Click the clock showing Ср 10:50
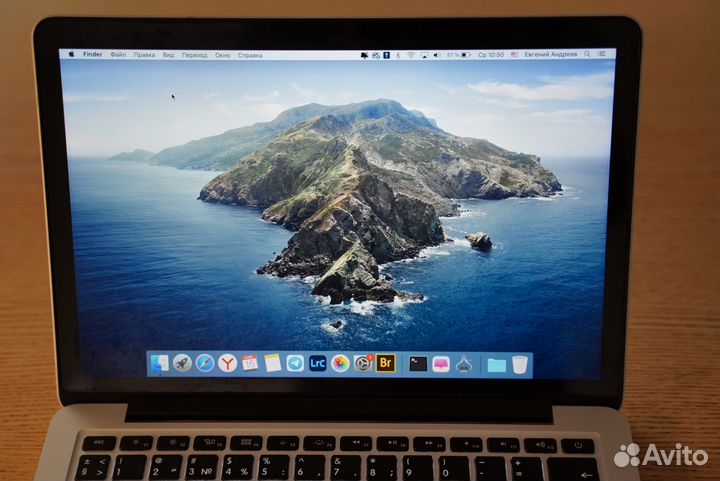This screenshot has height=481, width=720. pyautogui.click(x=491, y=55)
